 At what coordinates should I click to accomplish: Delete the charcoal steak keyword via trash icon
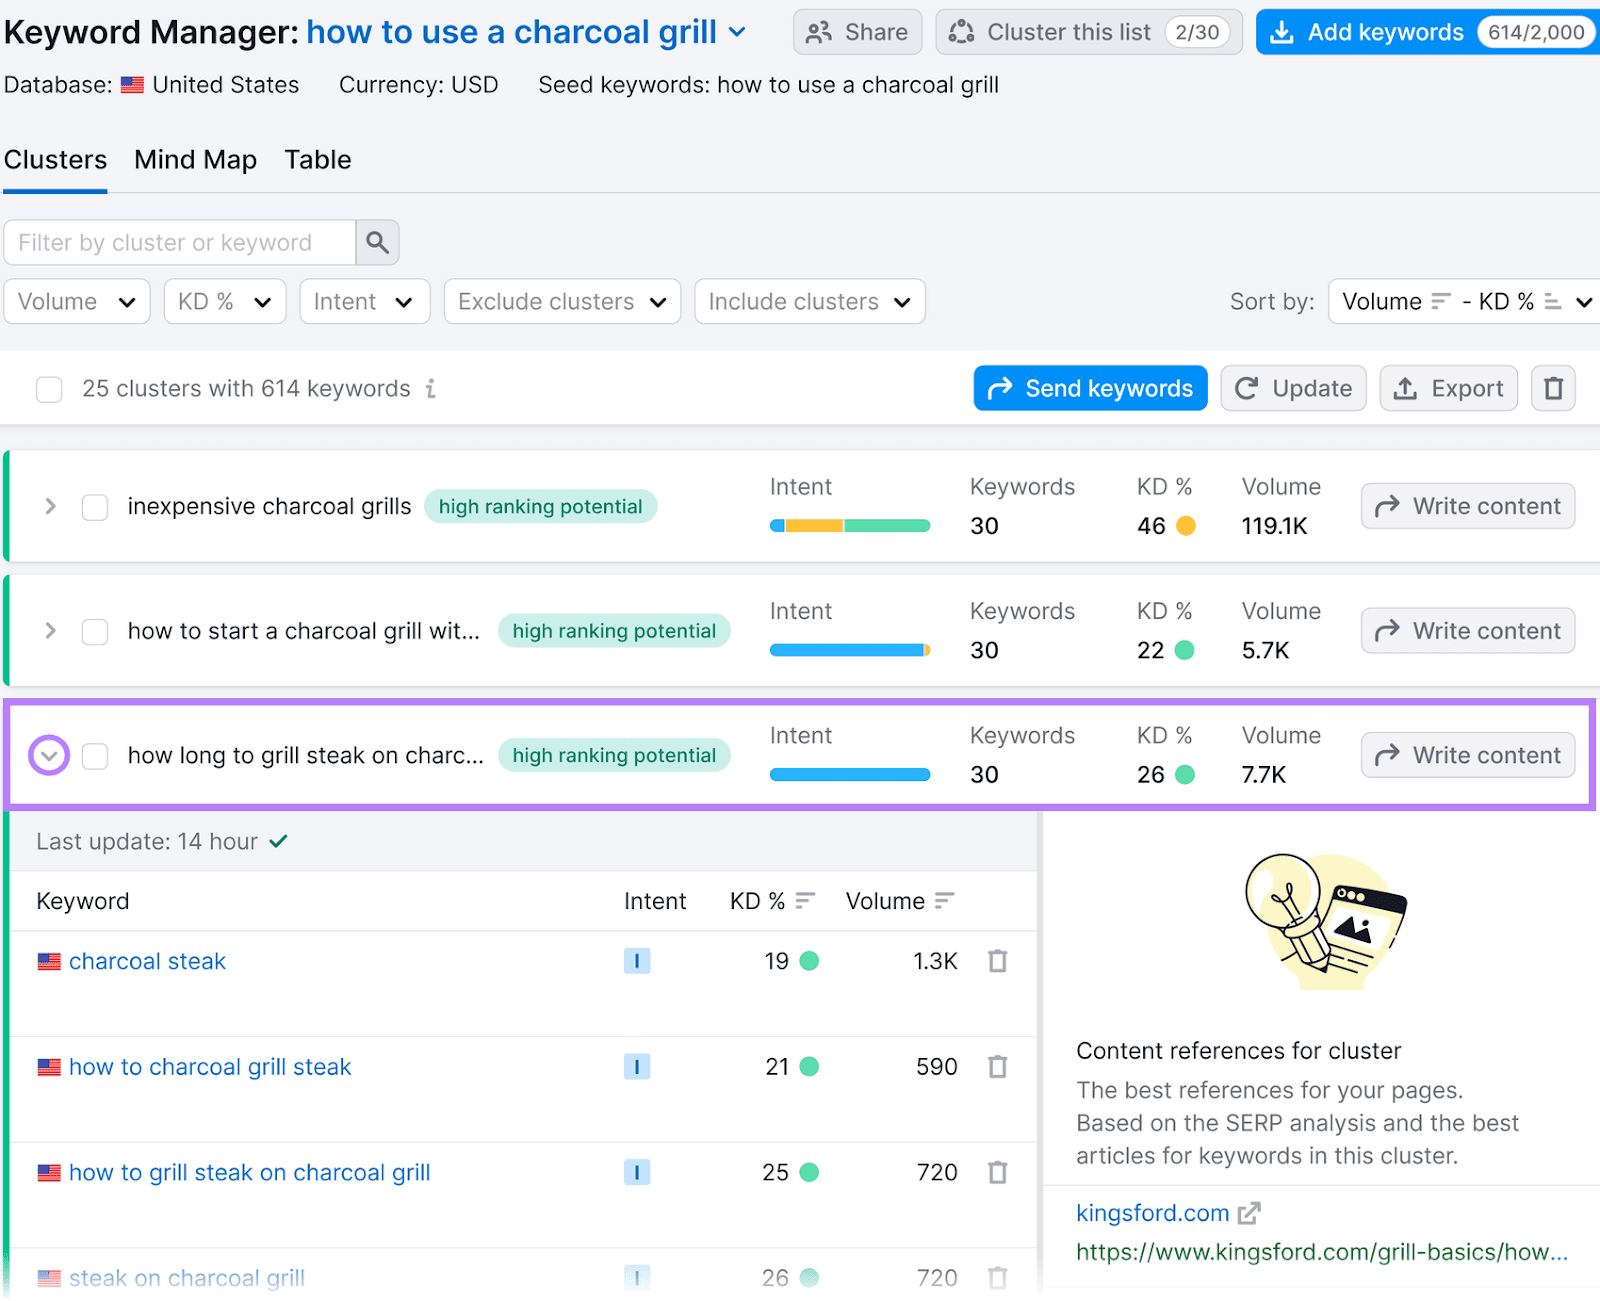pyautogui.click(x=997, y=960)
